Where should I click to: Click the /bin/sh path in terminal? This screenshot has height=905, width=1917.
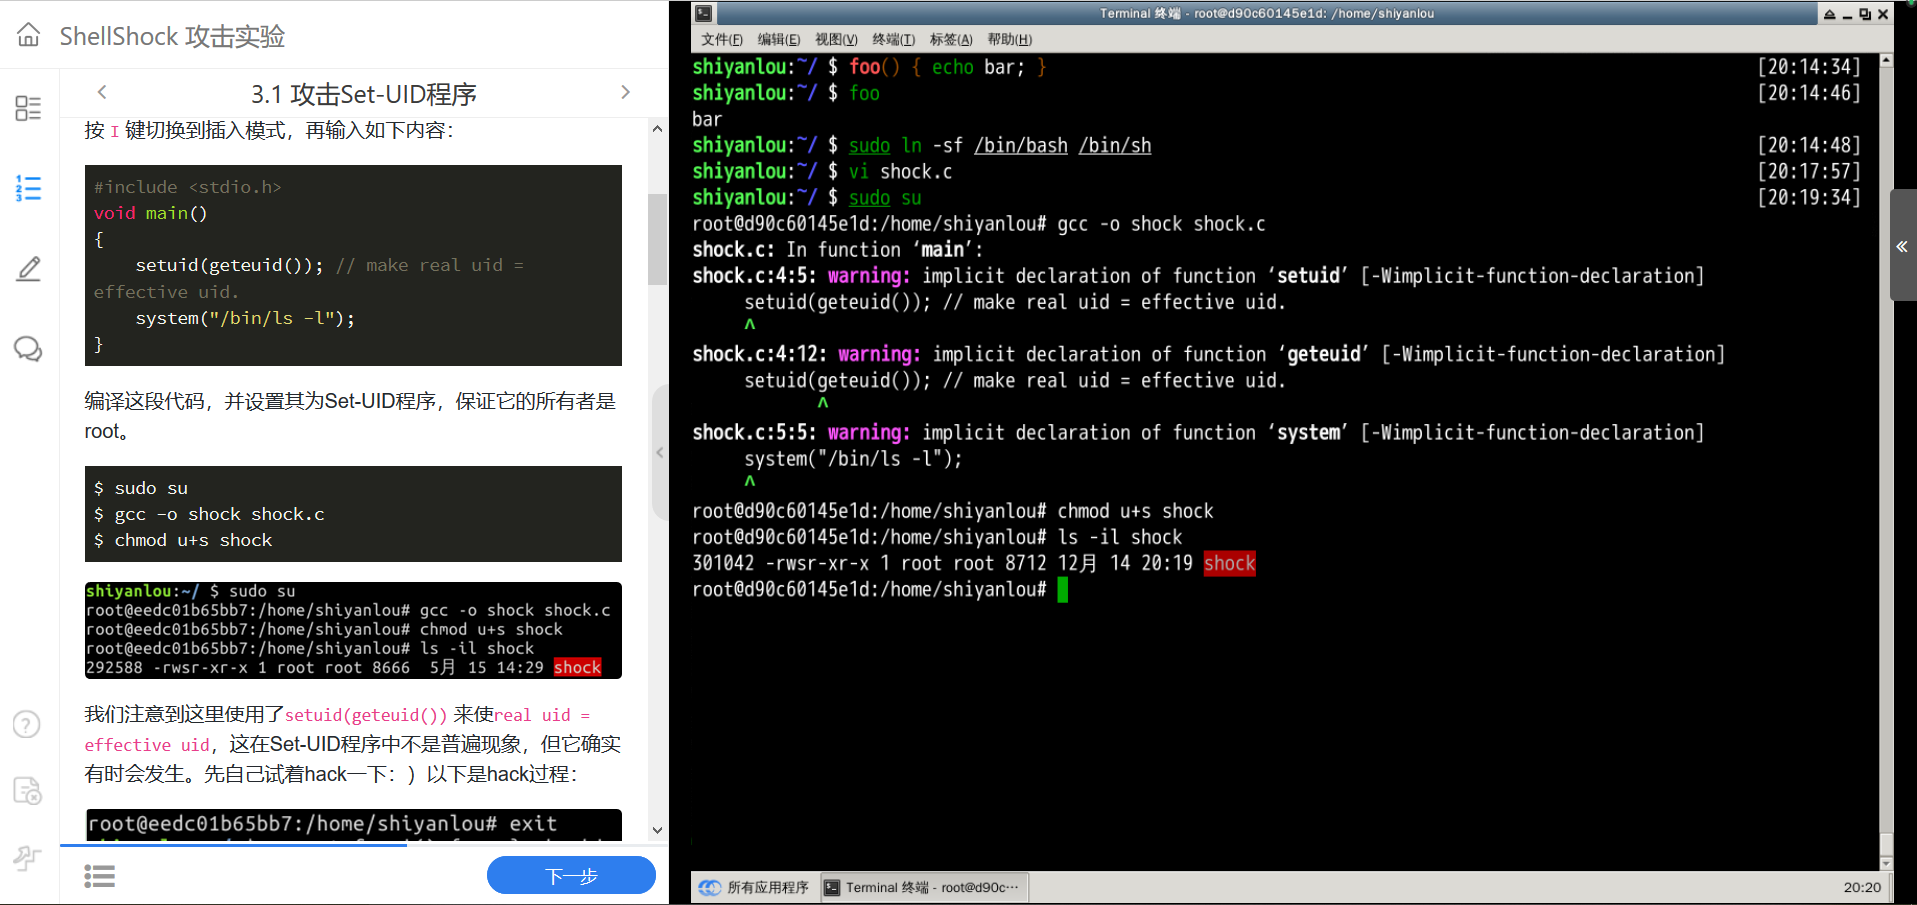(1115, 146)
